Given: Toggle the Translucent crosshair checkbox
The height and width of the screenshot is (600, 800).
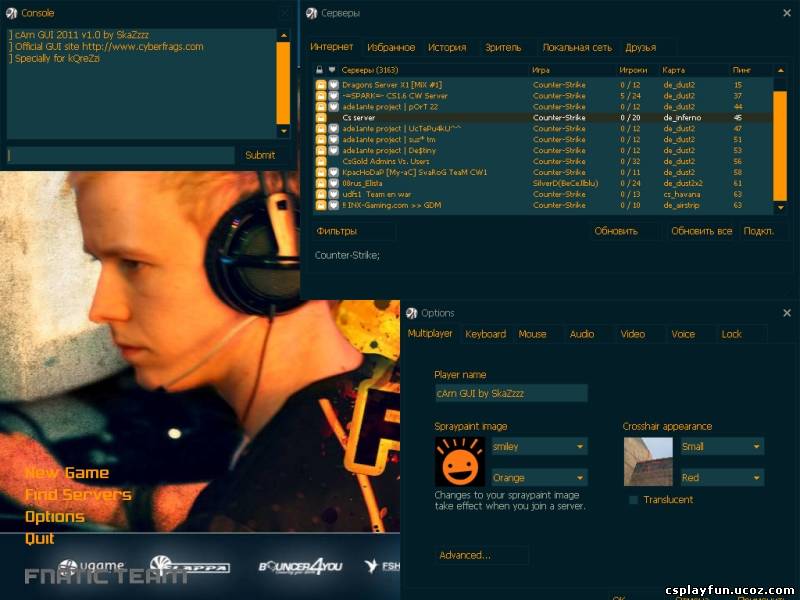Looking at the screenshot, I should [x=633, y=499].
